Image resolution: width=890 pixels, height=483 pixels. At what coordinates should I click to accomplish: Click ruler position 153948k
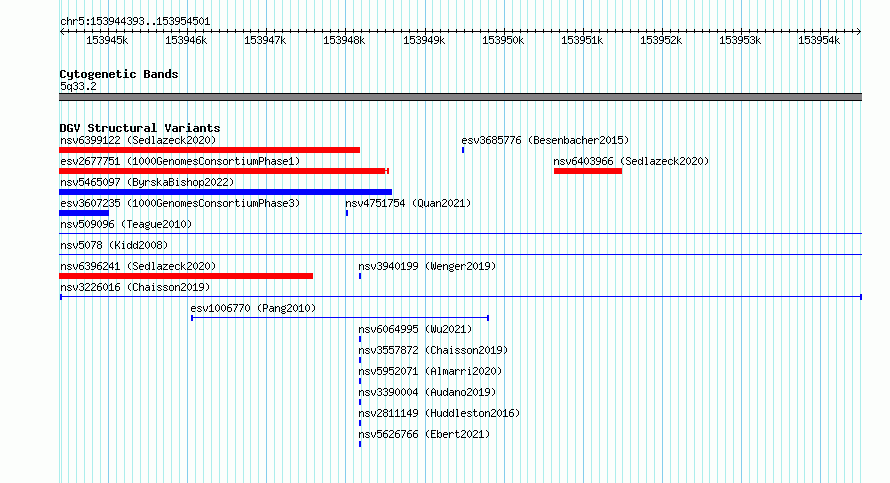pos(344,40)
